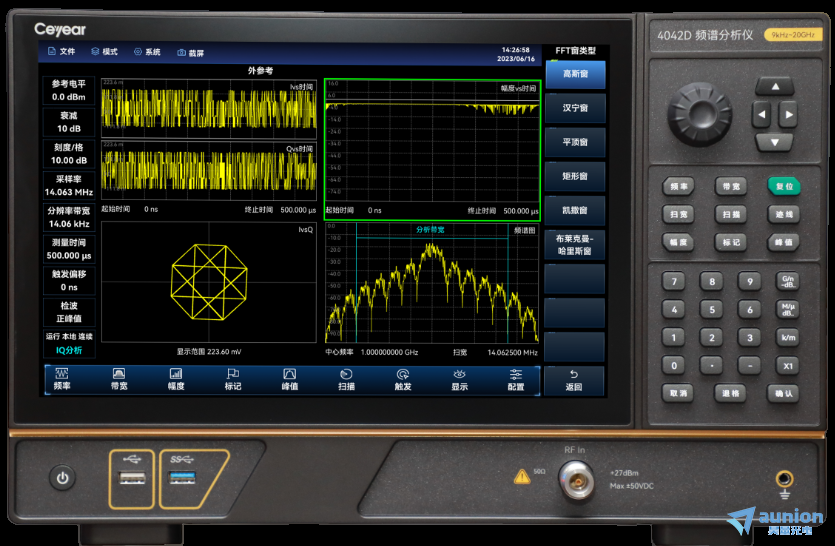Tap the green 复位 reset hardware key
This screenshot has width=835, height=546.
784,187
